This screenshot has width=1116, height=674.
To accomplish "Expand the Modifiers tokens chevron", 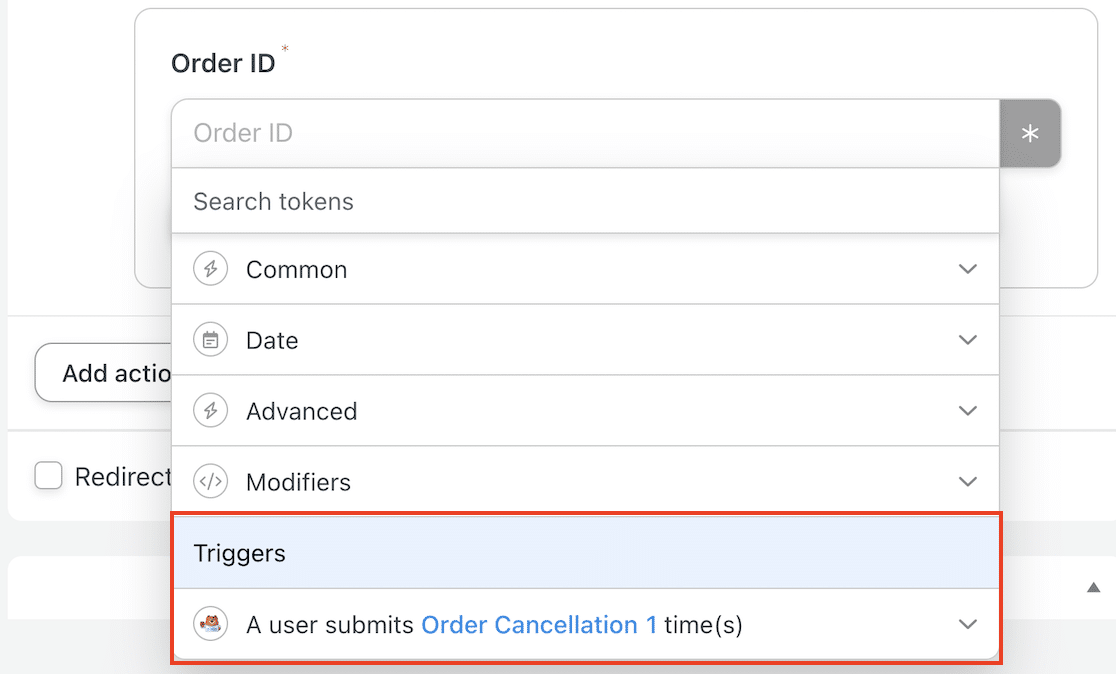I will click(x=967, y=482).
